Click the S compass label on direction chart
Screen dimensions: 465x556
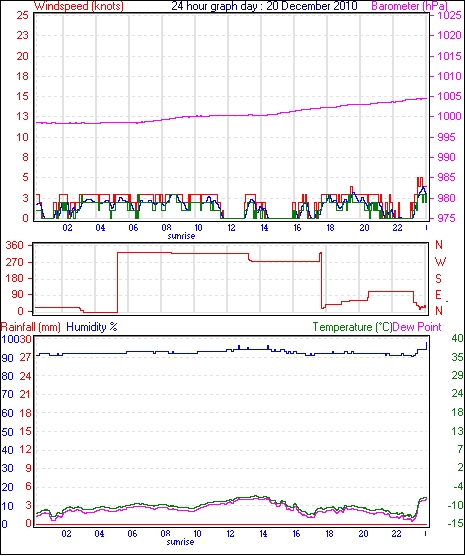439,279
